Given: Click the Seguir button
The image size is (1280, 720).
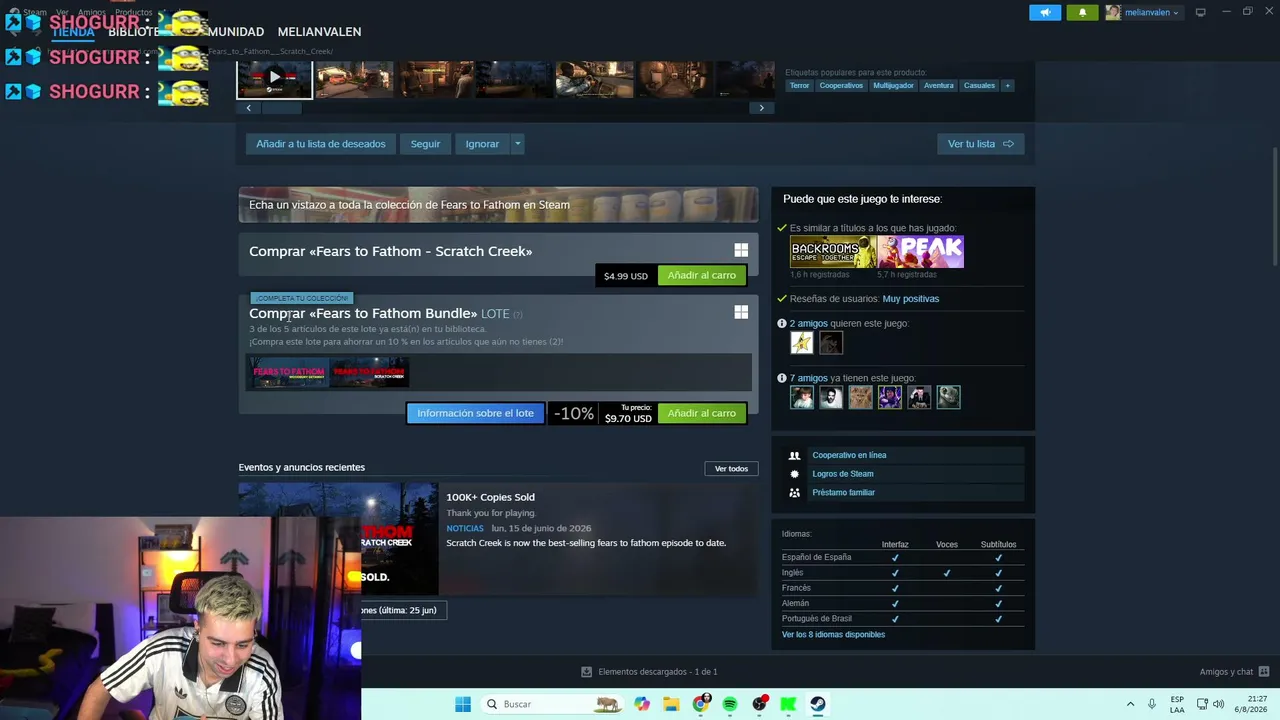Looking at the screenshot, I should pos(425,144).
